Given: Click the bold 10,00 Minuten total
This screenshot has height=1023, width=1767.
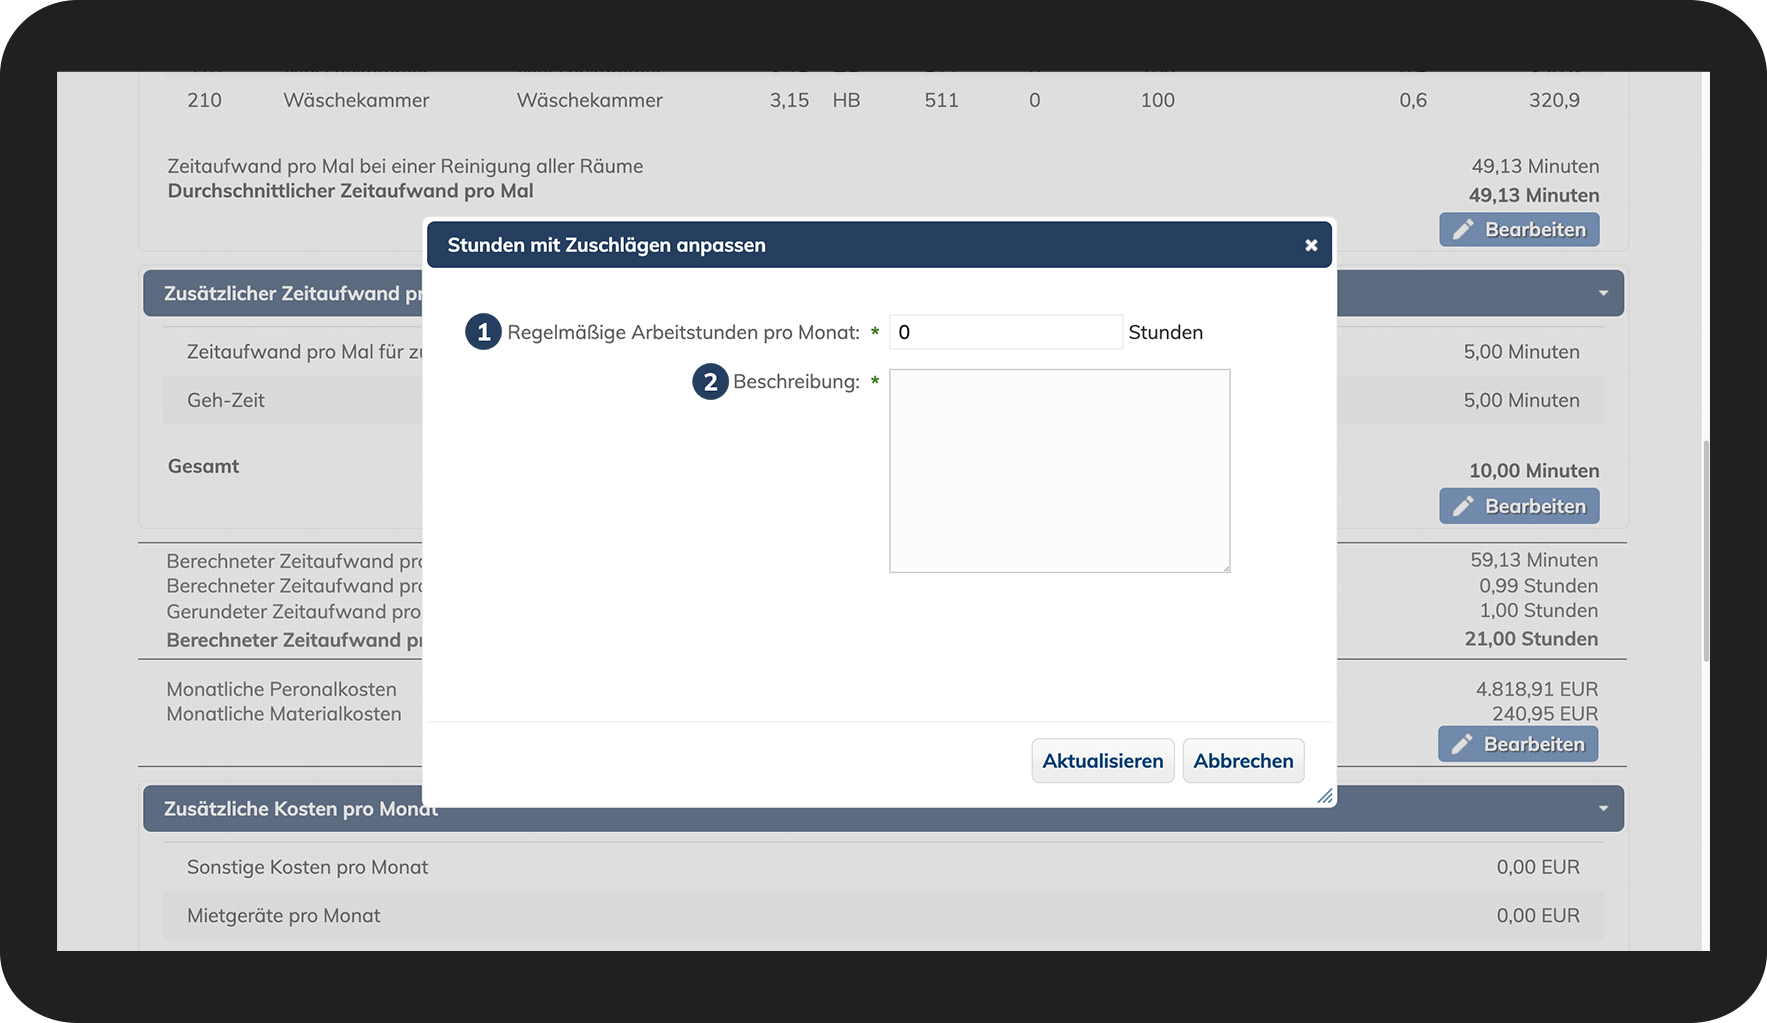Looking at the screenshot, I should click(1534, 471).
